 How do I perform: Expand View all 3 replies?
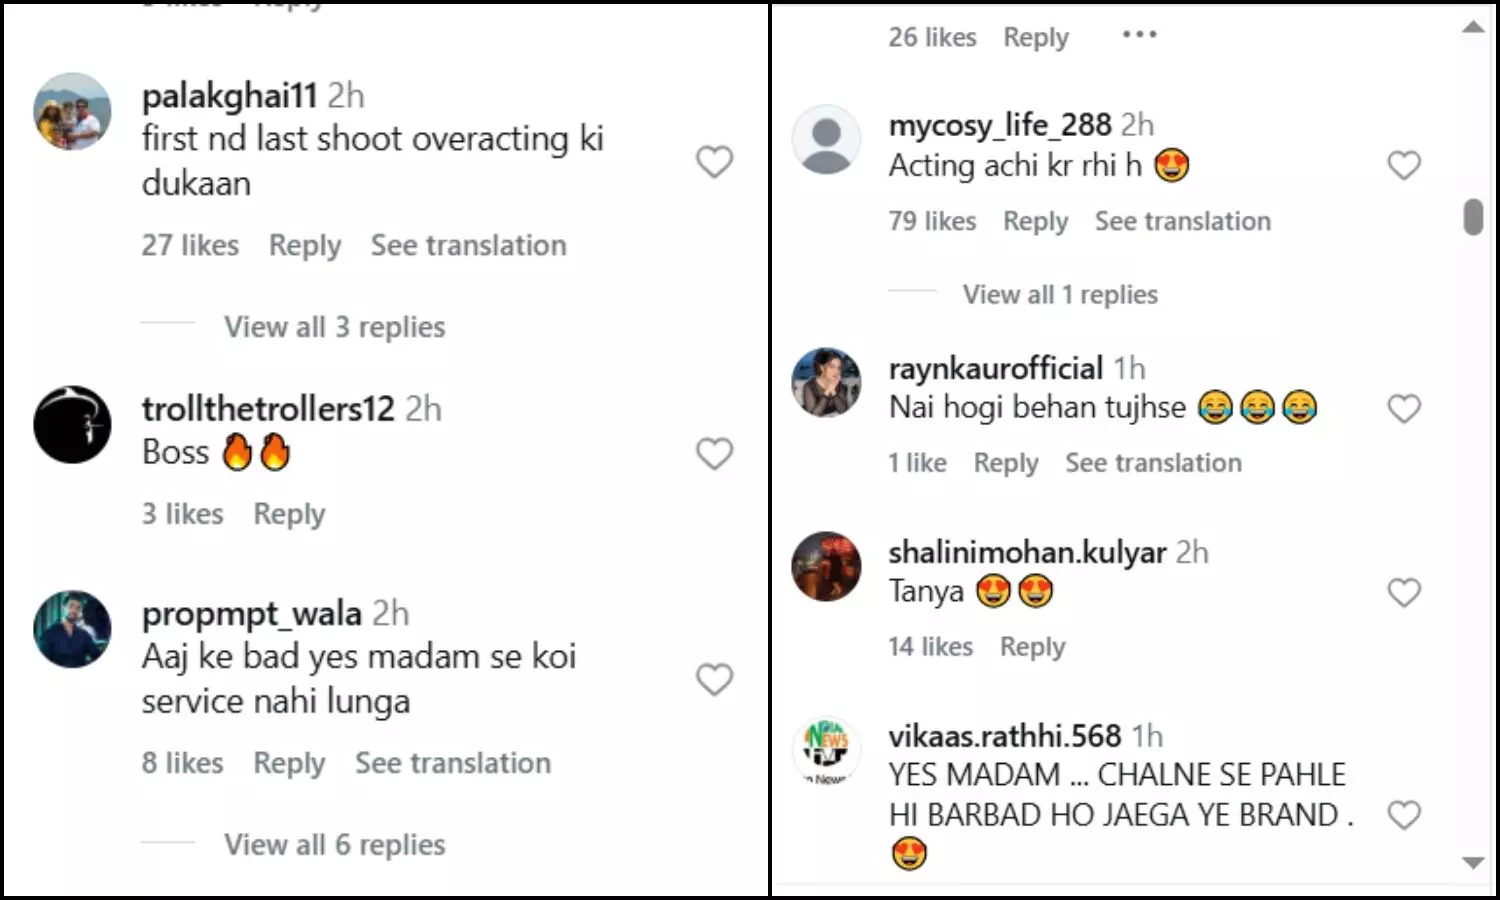334,327
